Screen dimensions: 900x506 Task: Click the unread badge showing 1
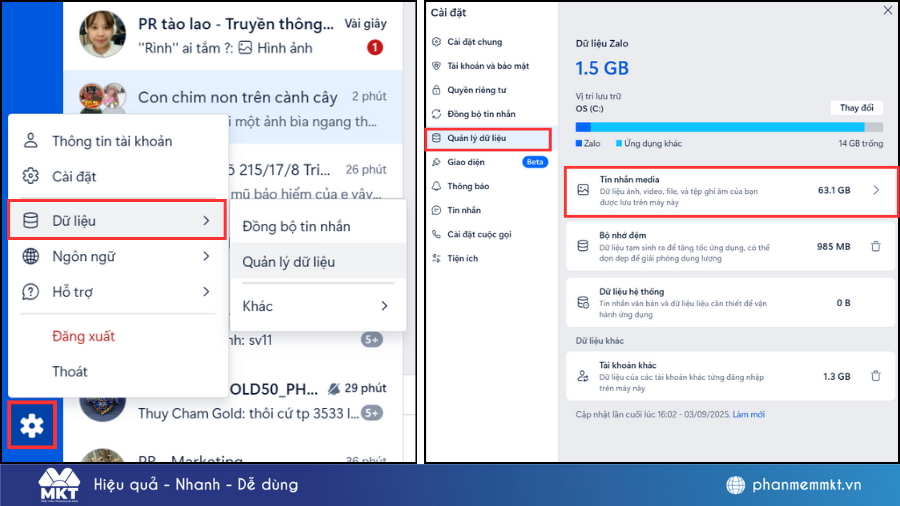375,47
